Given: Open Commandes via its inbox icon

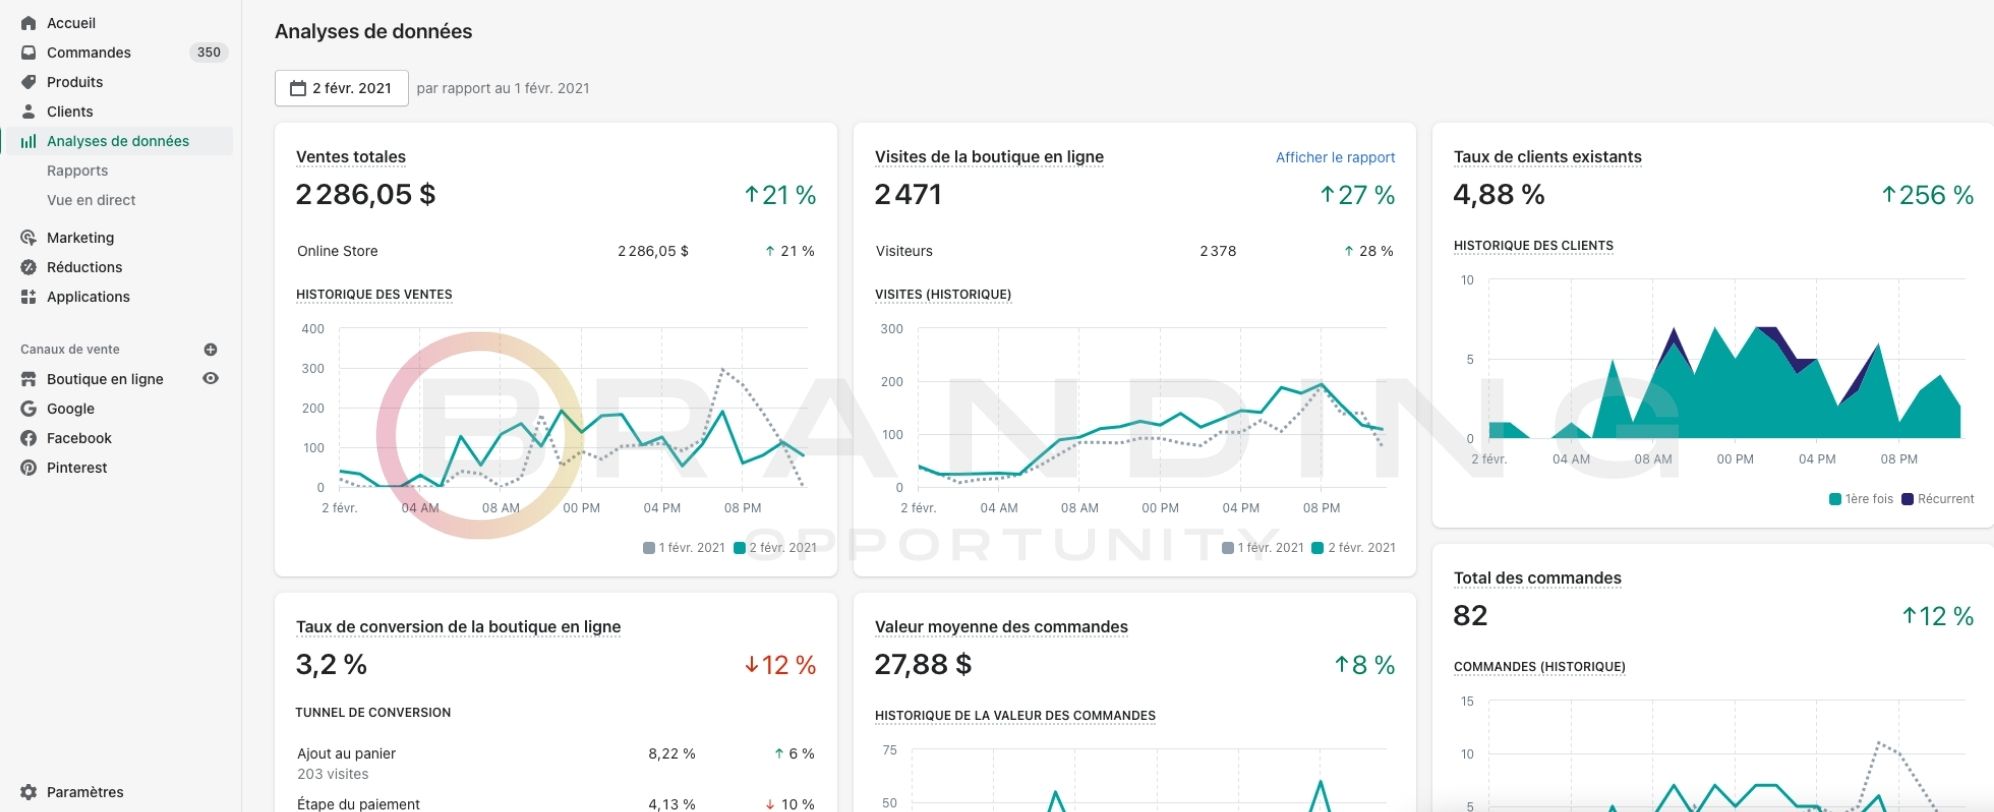Looking at the screenshot, I should [x=28, y=52].
